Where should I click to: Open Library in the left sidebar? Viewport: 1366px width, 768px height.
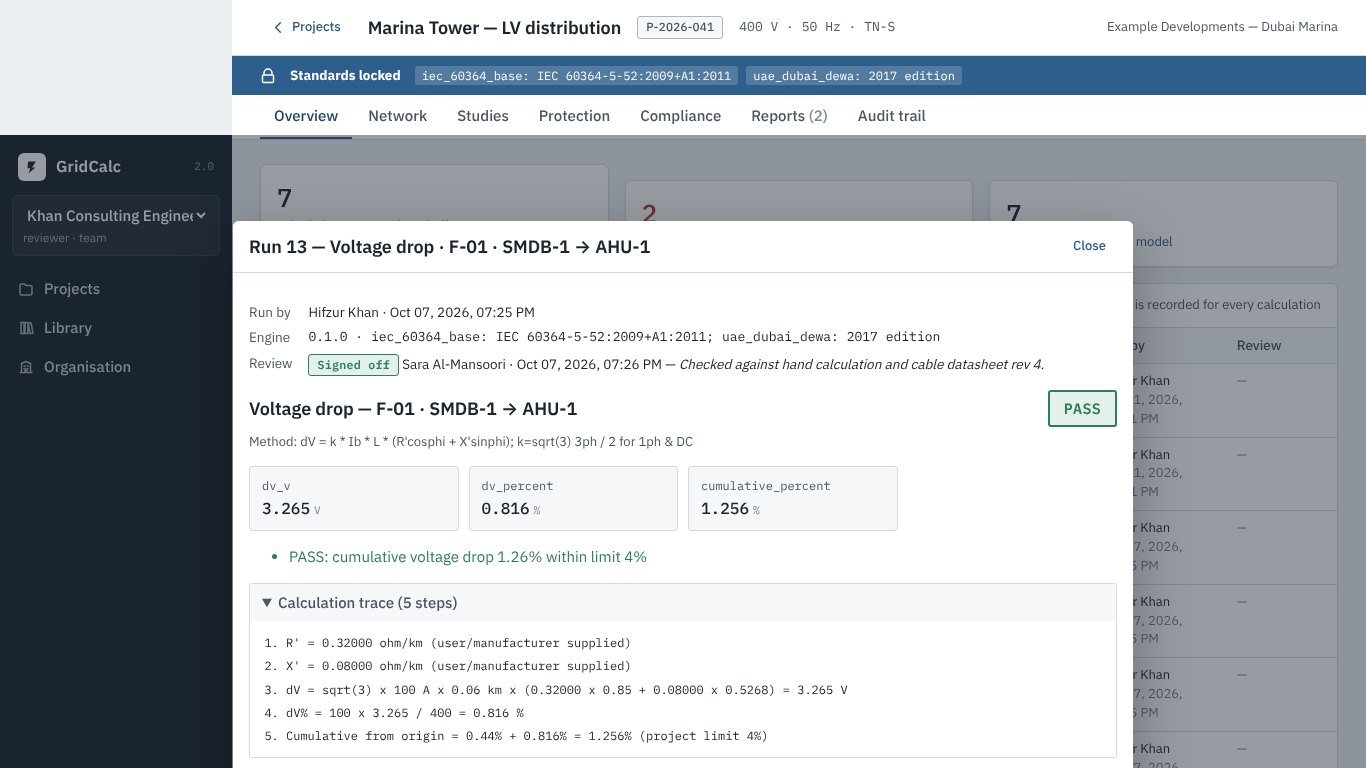point(116,328)
